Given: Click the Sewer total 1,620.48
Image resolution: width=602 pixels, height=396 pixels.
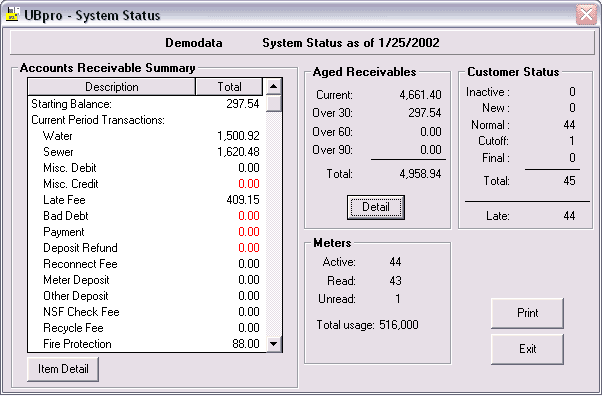Looking at the screenshot, I should point(238,152).
